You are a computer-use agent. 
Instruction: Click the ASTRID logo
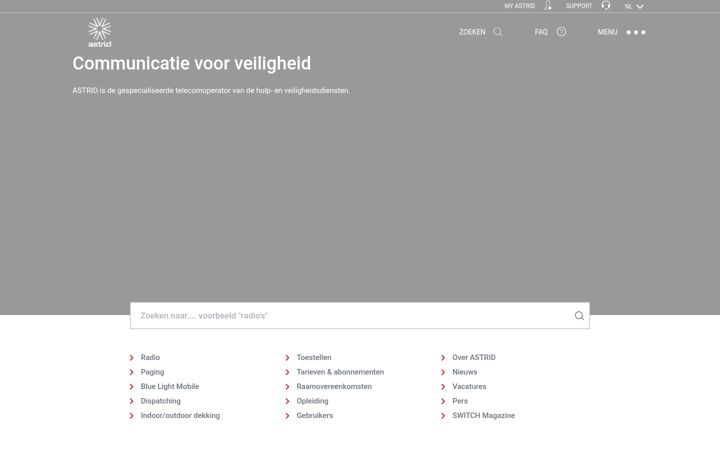pyautogui.click(x=100, y=32)
